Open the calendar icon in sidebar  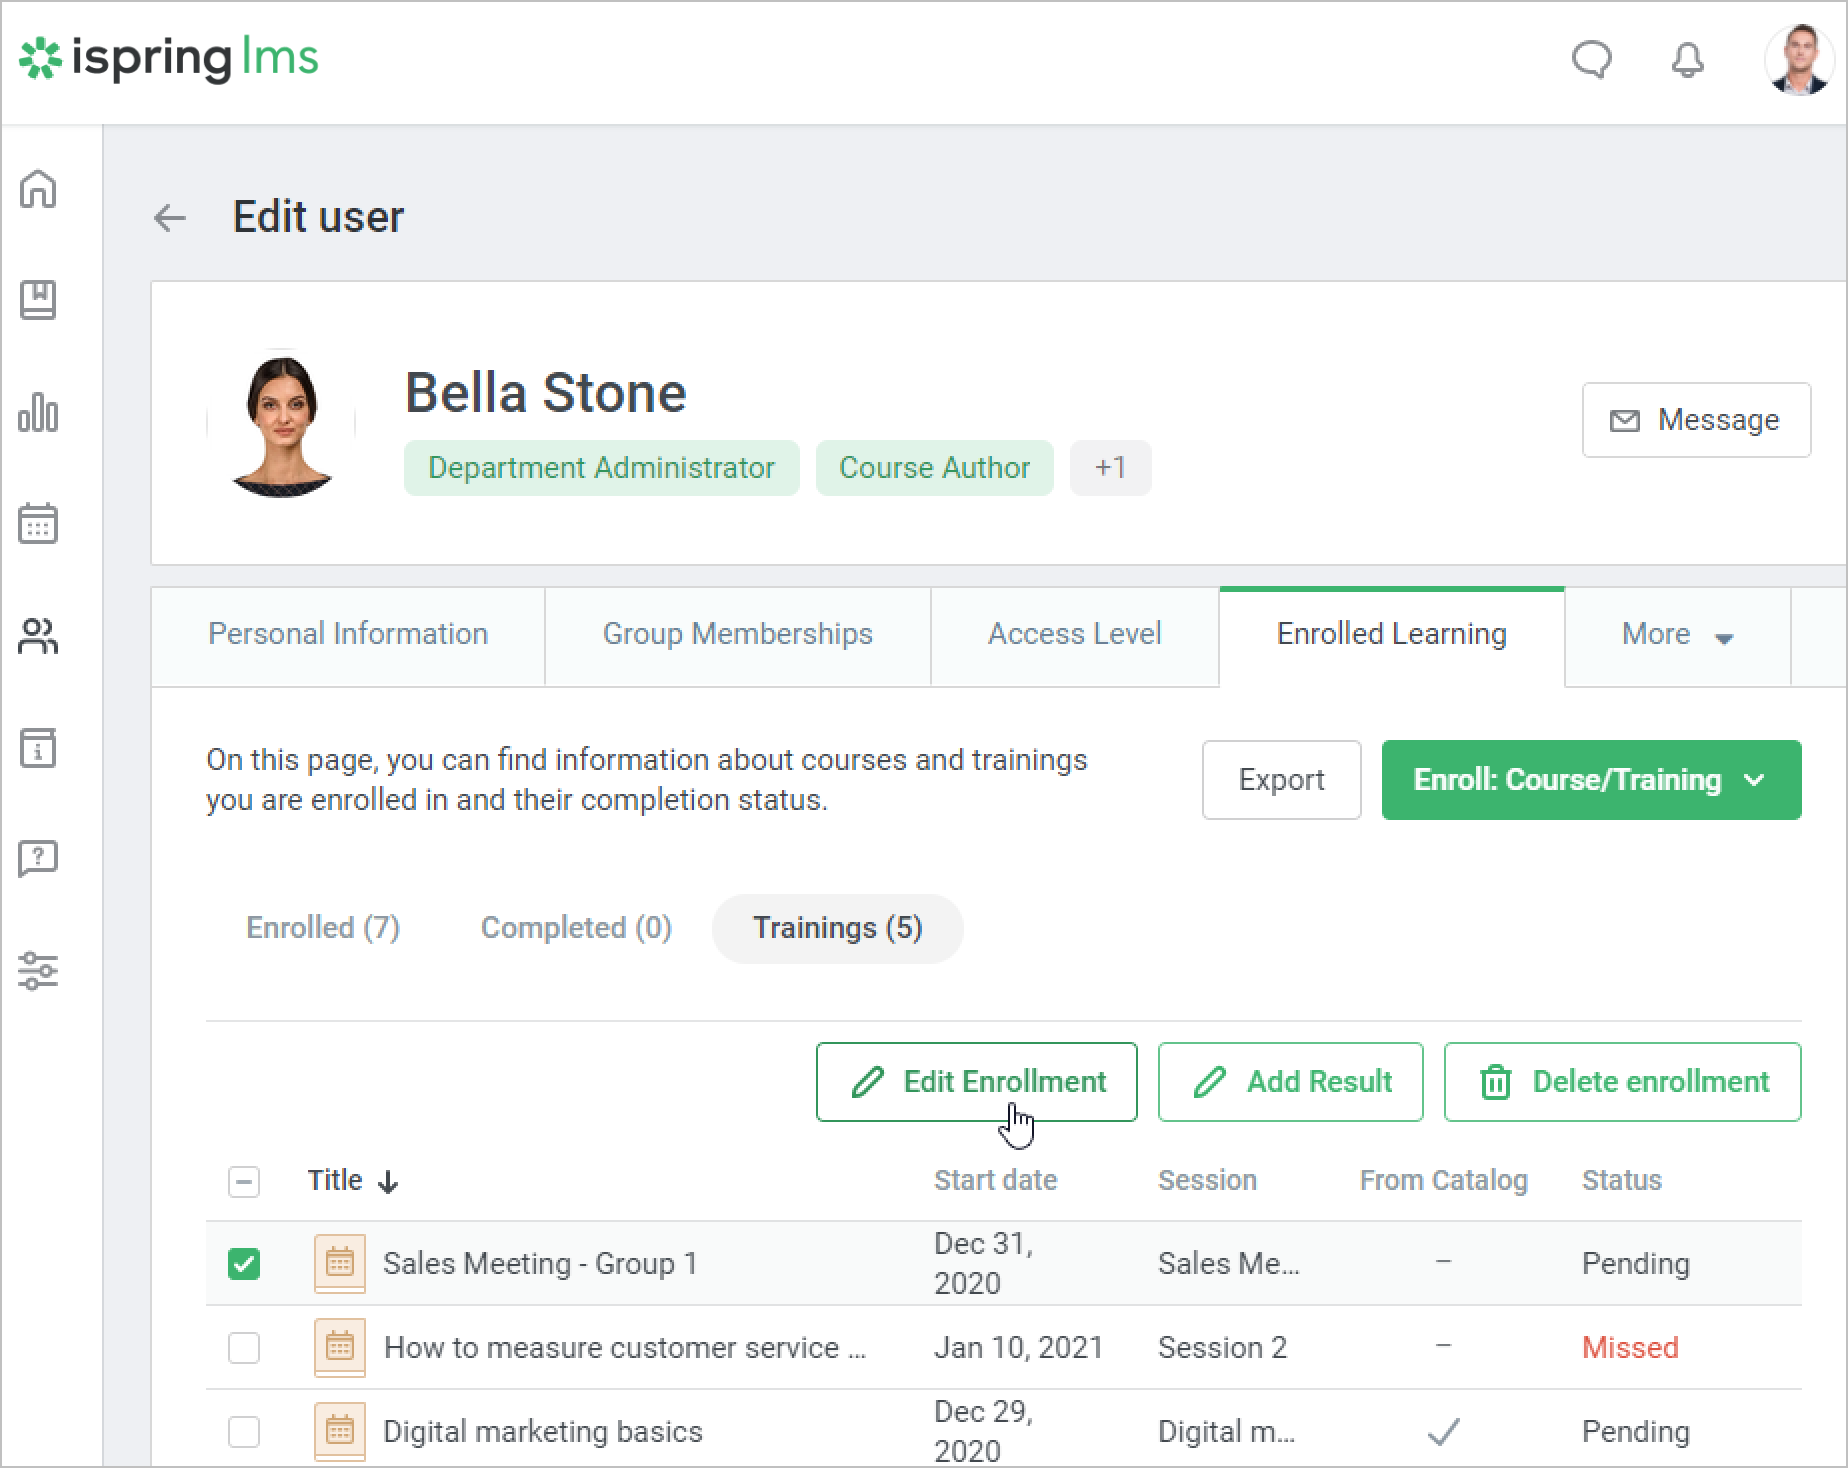[x=38, y=523]
